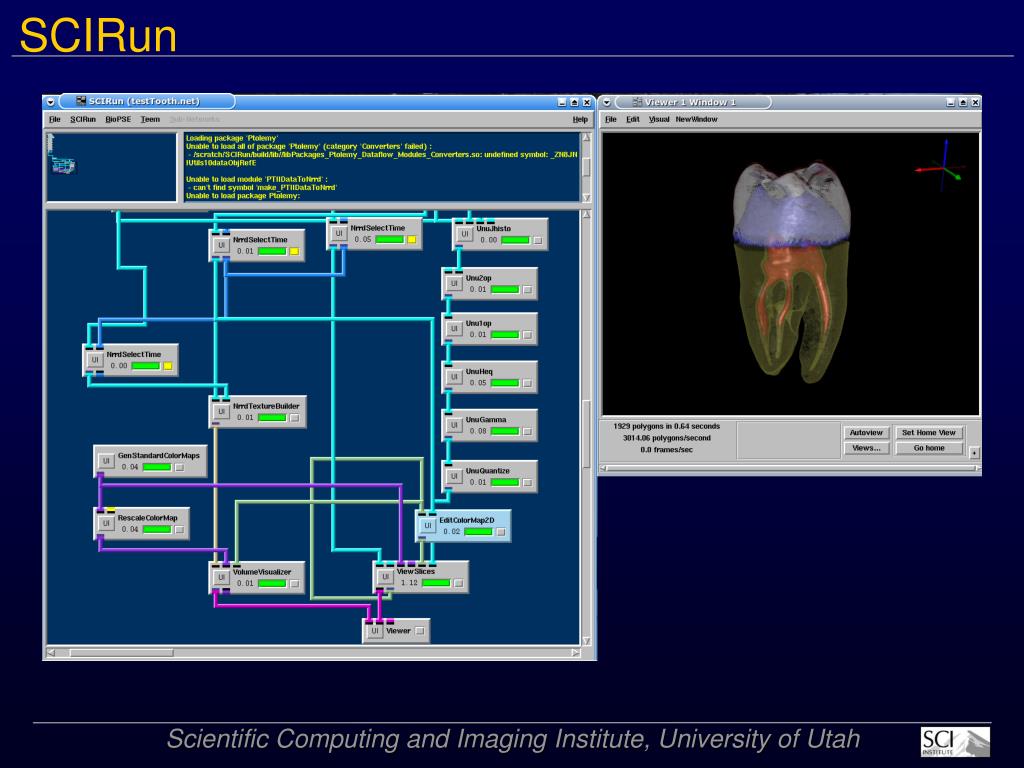Click the message indicator on VolumeVisualizer module
Viewport: 1024px width, 768px height.
coord(295,583)
